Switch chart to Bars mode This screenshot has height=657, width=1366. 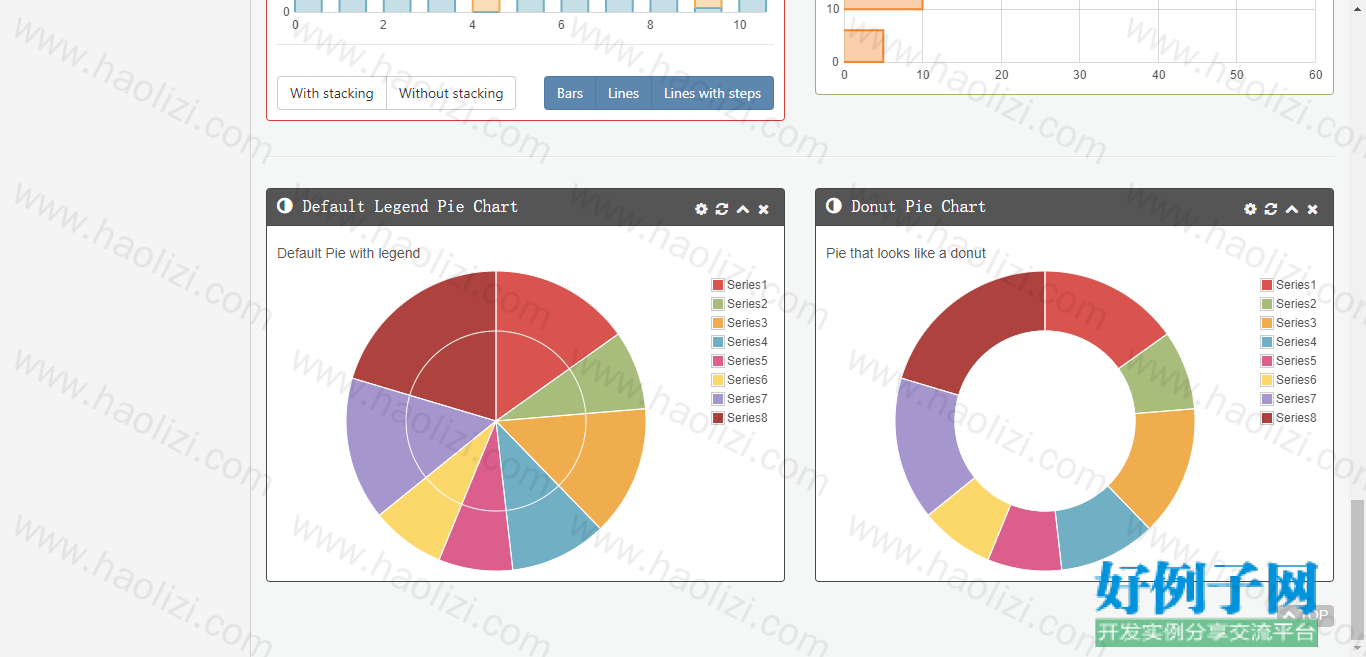570,93
